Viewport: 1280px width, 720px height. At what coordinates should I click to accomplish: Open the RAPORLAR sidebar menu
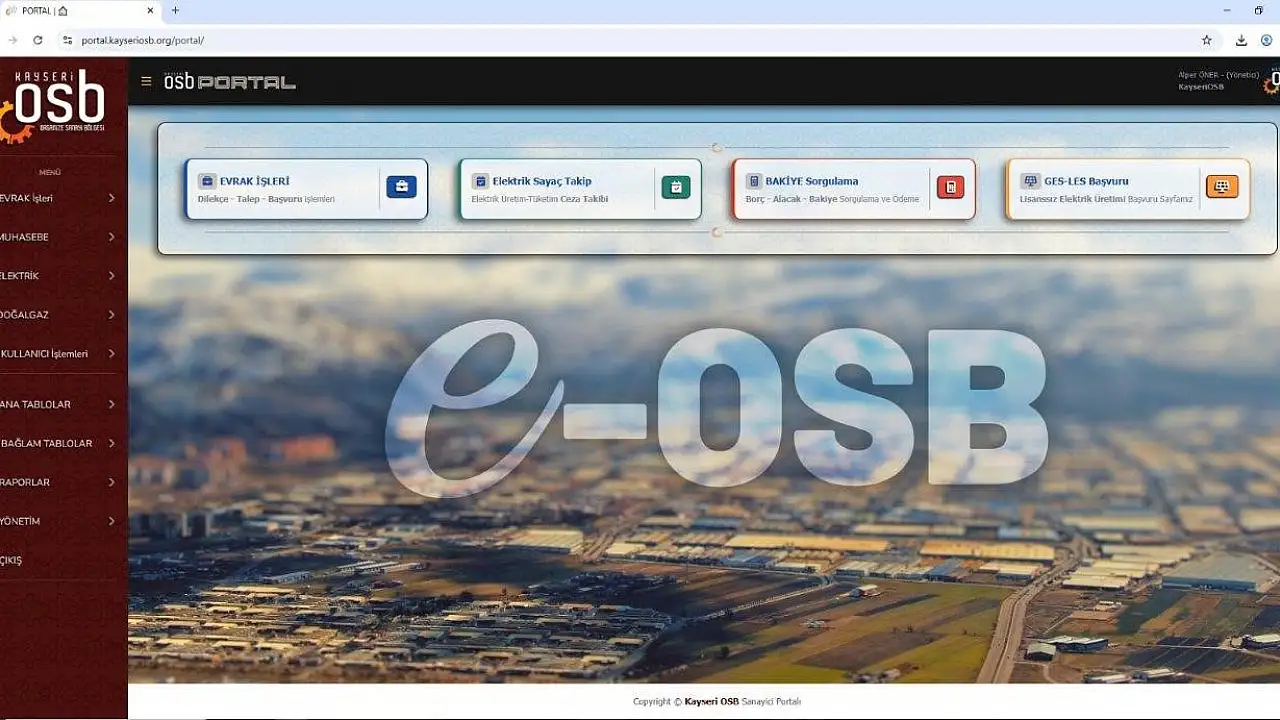pos(27,482)
